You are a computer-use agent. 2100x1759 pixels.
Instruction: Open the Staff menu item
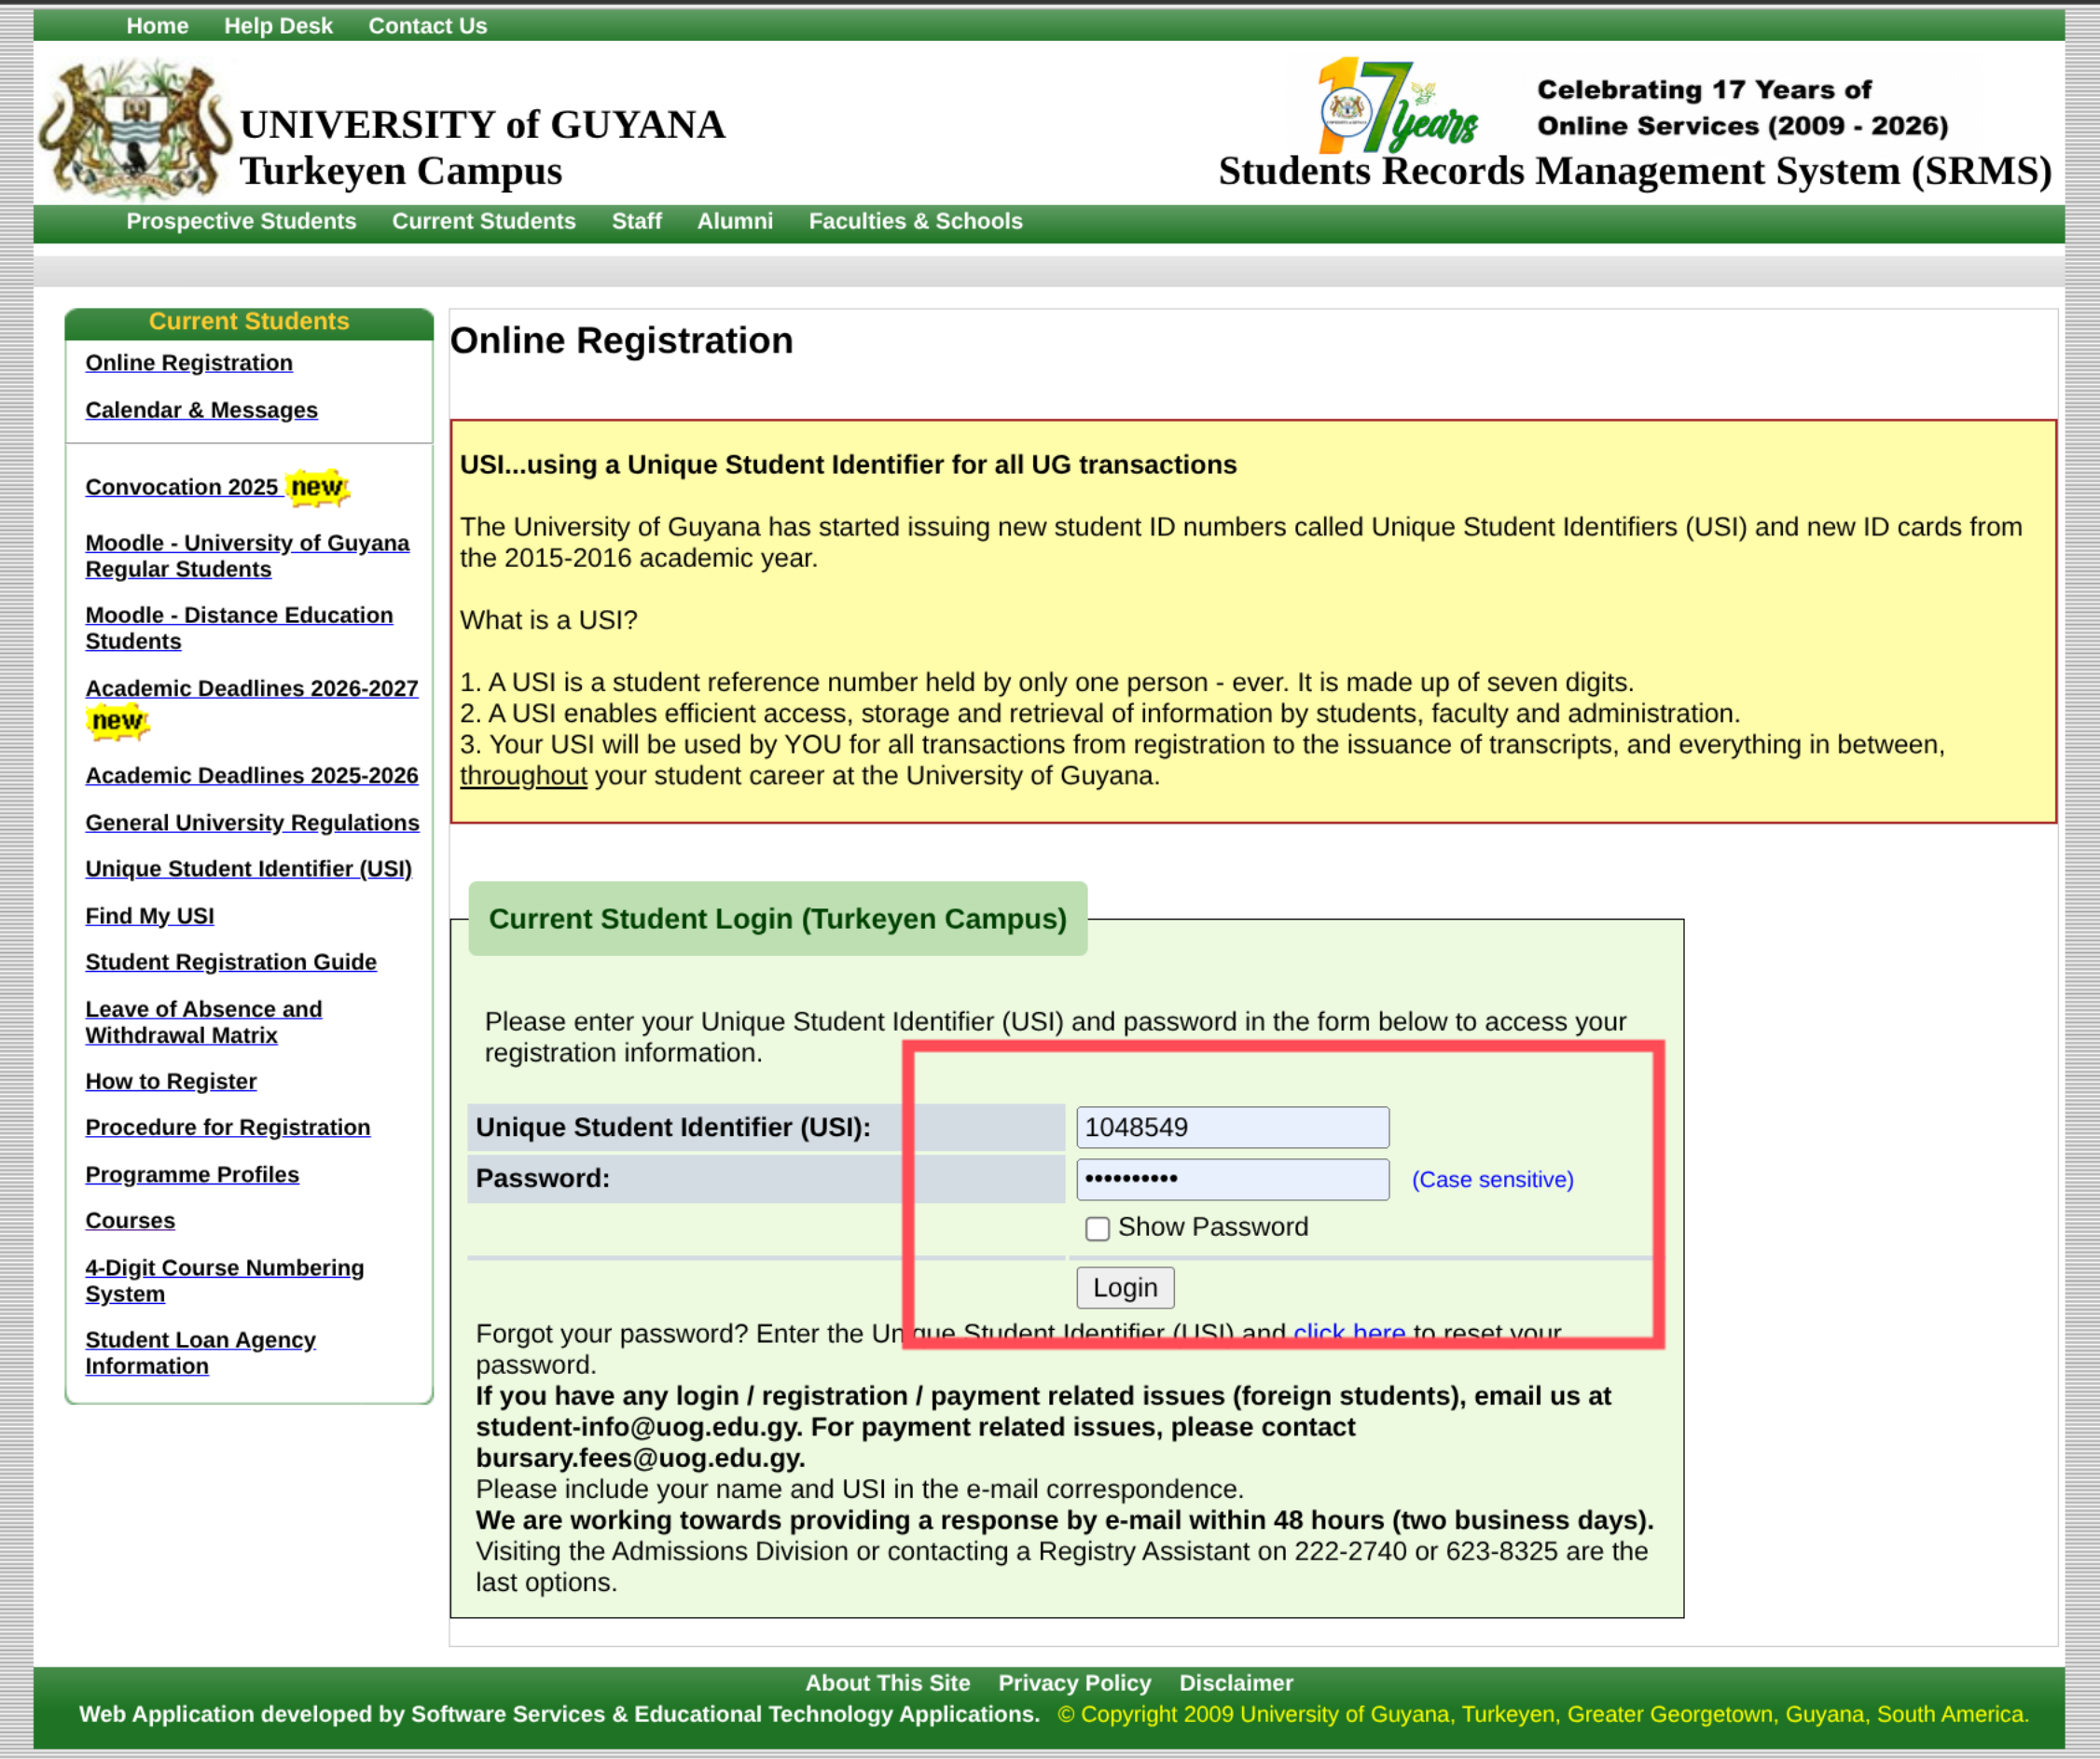click(637, 221)
